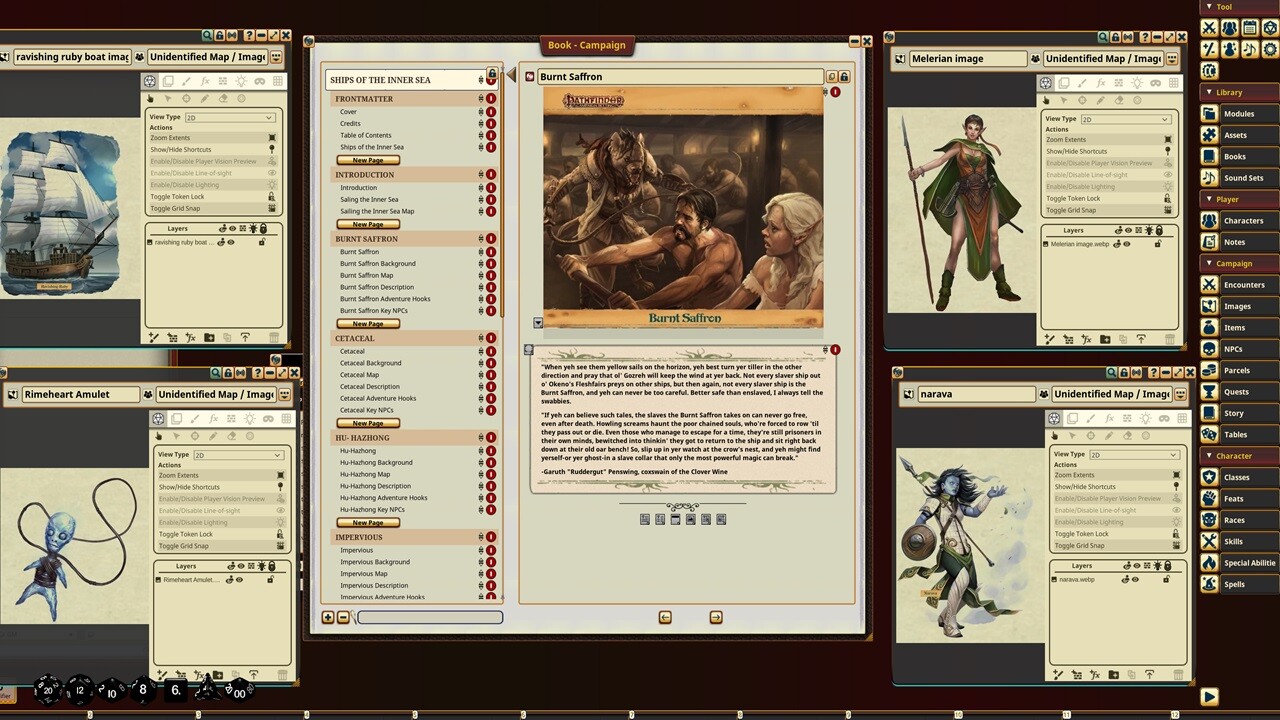Viewport: 1280px width, 720px height.
Task: Click the next page arrow at the book bottom
Action: coord(716,618)
